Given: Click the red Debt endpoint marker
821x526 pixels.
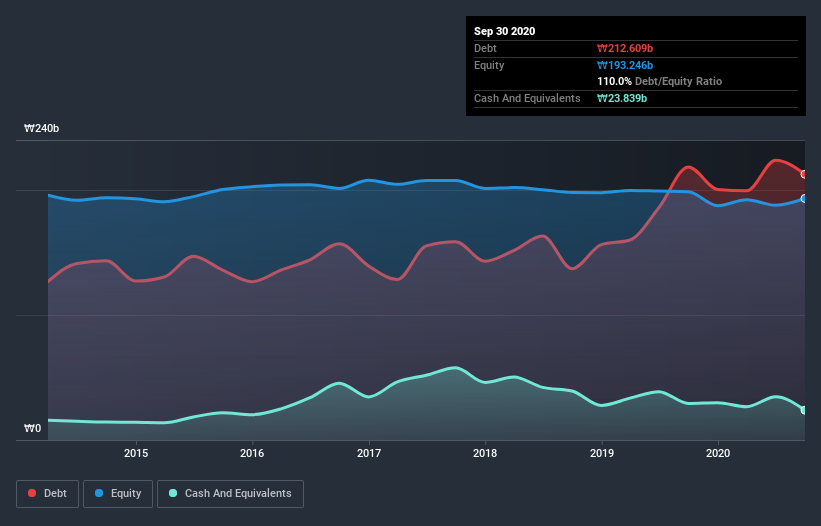Looking at the screenshot, I should point(804,174).
